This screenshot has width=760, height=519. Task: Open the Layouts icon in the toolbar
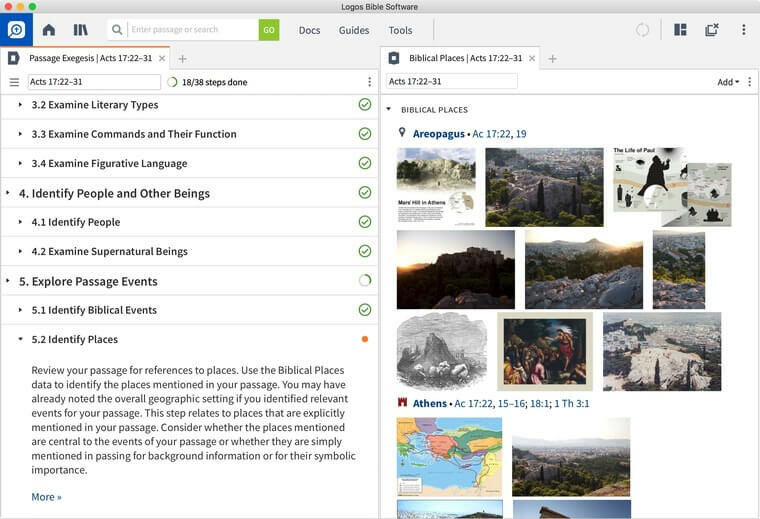click(680, 30)
